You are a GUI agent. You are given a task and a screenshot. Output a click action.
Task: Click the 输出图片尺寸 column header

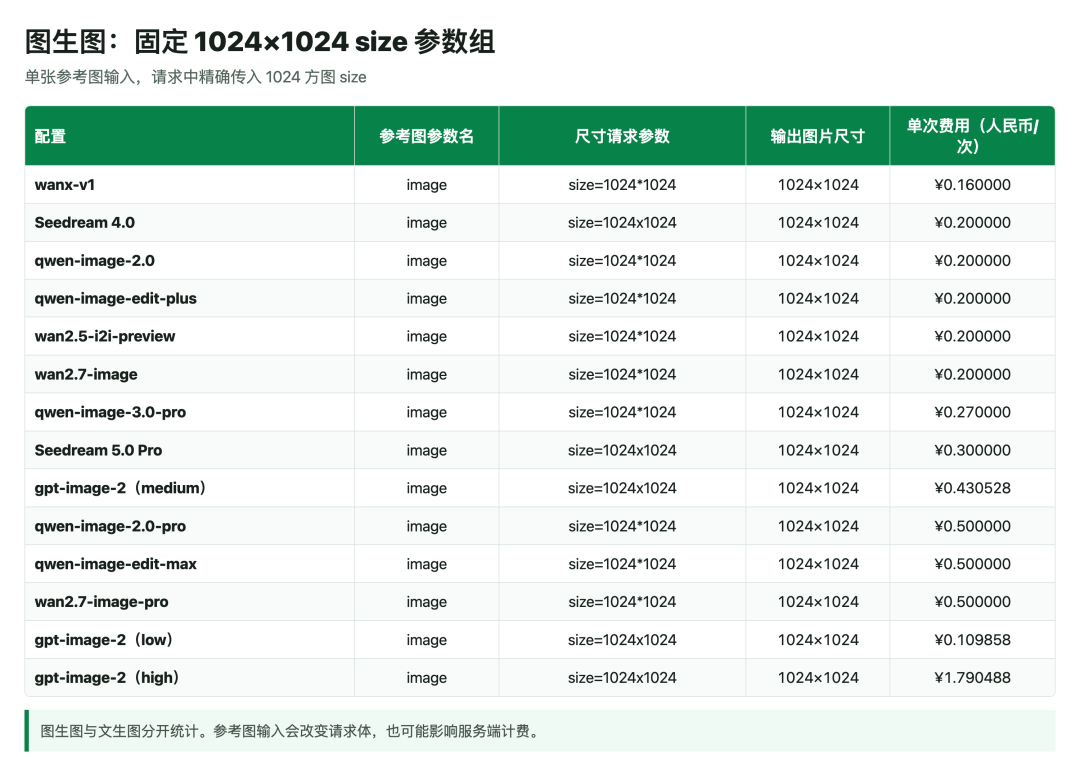point(818,136)
